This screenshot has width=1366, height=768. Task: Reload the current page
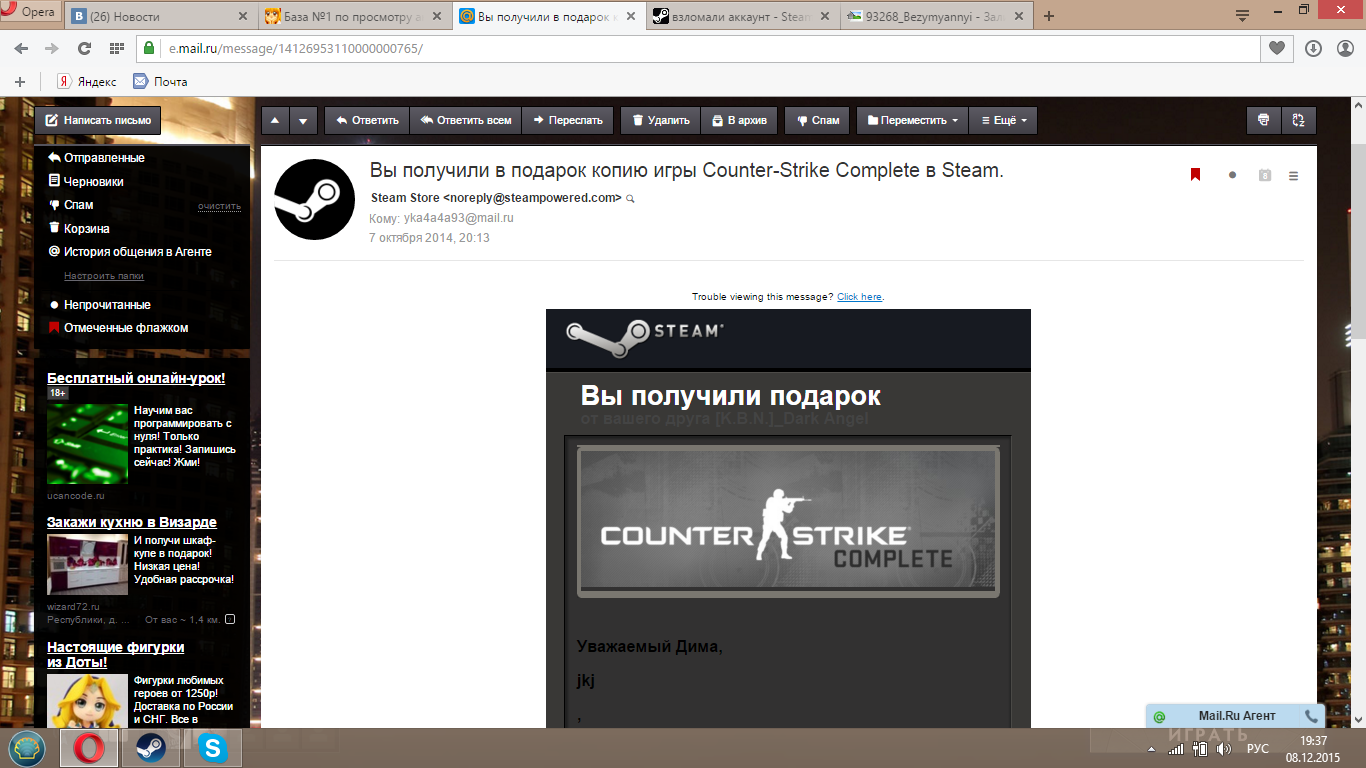click(x=84, y=48)
